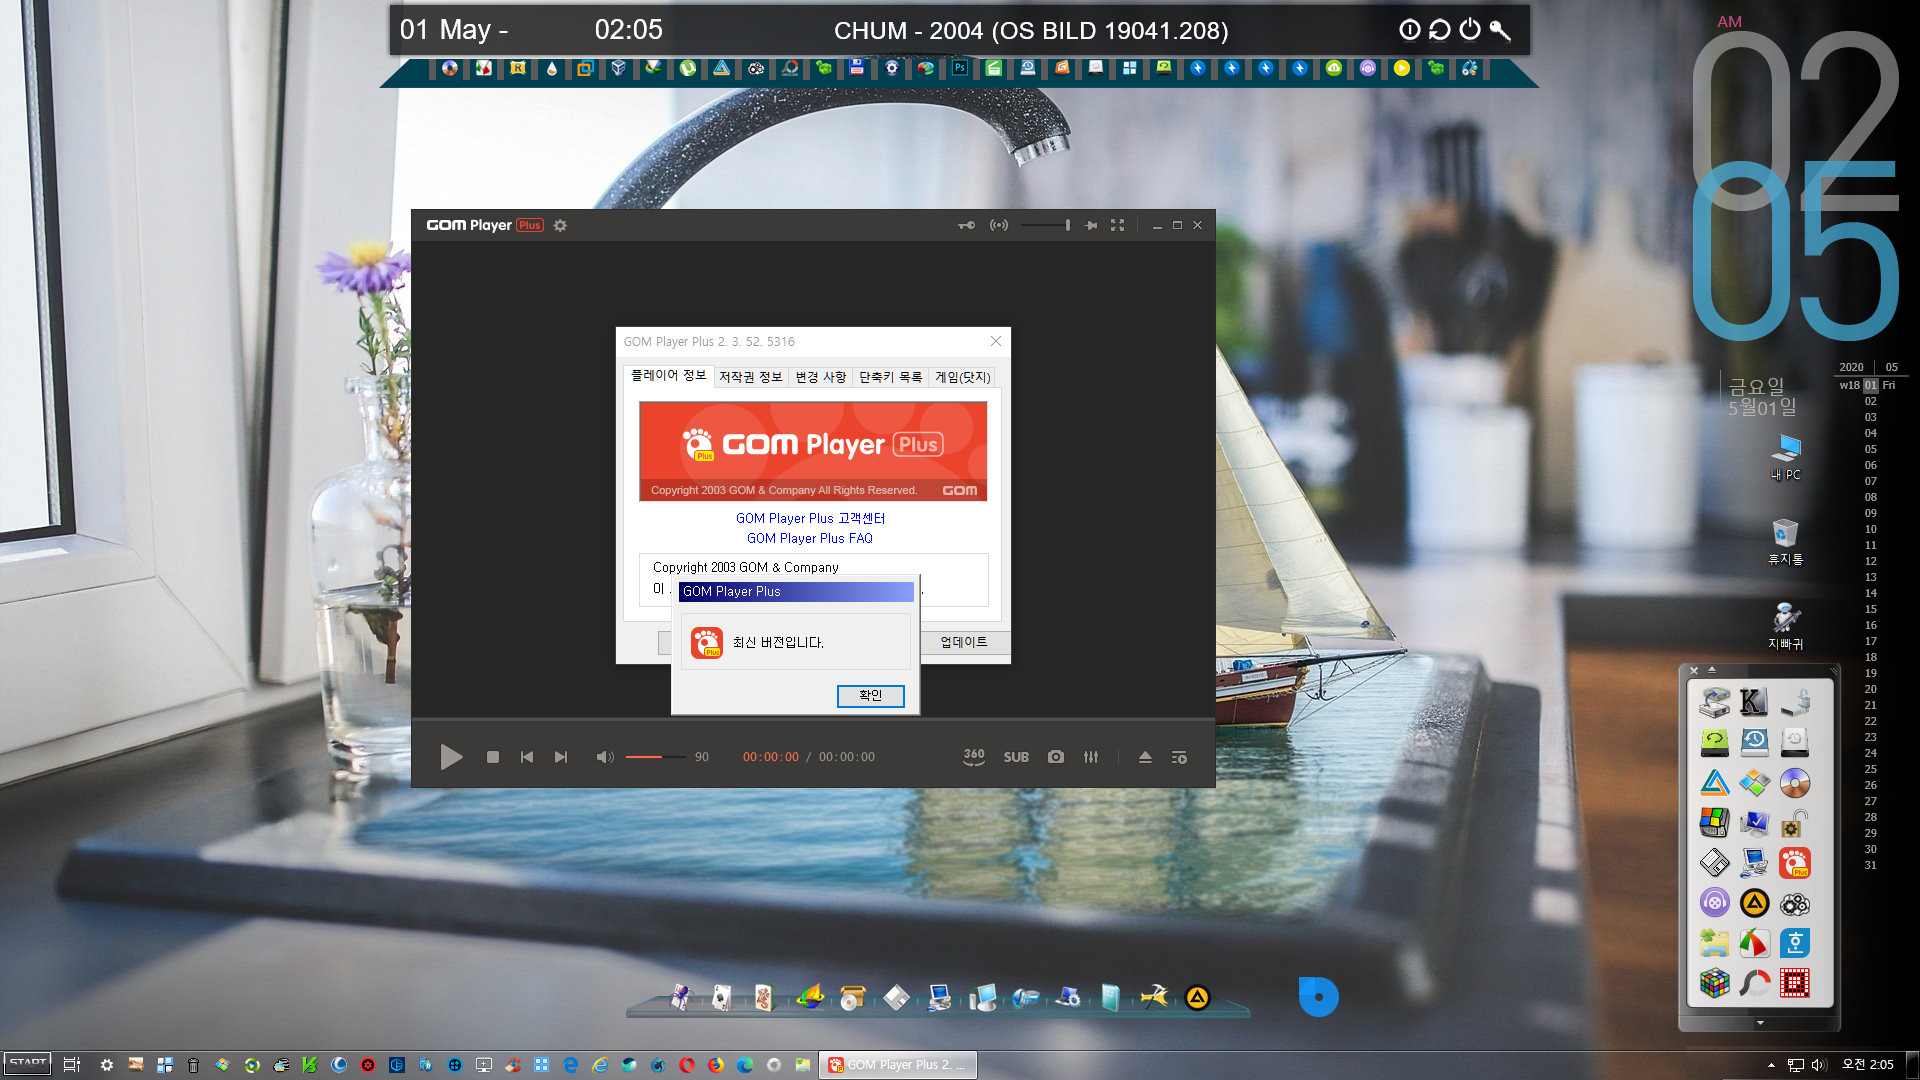Open the AIMP icon in side launcher panel
Image resolution: width=1920 pixels, height=1080 pixels.
point(1754,904)
